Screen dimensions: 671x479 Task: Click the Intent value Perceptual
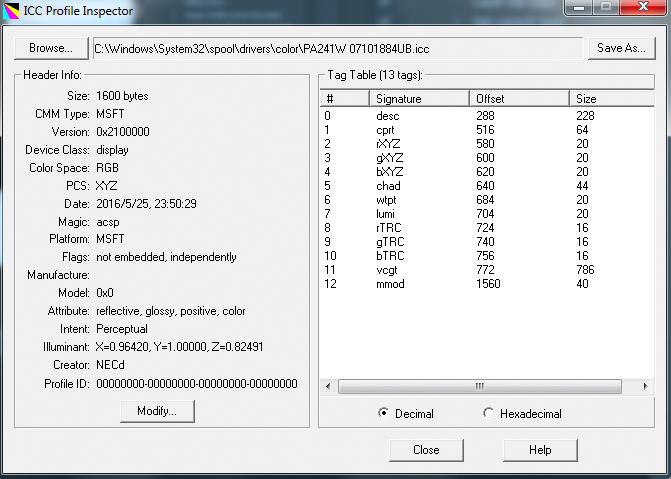coord(122,329)
